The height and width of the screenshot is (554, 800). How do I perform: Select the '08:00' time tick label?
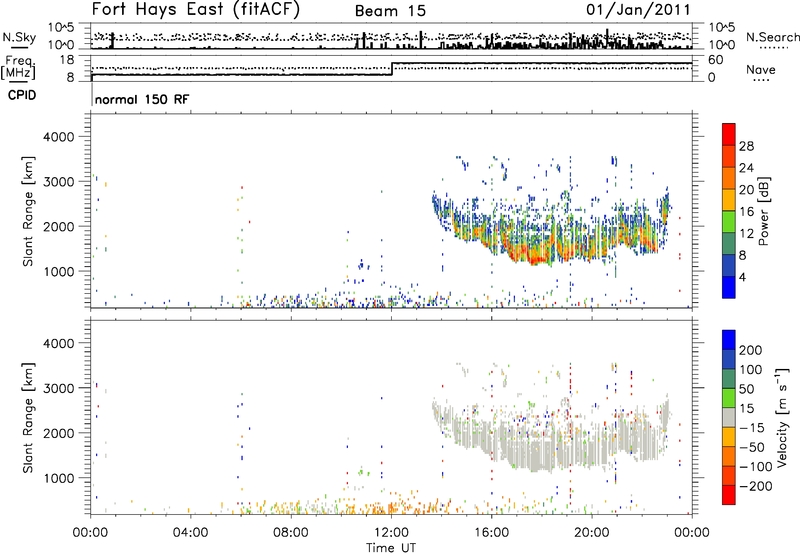pyautogui.click(x=290, y=533)
